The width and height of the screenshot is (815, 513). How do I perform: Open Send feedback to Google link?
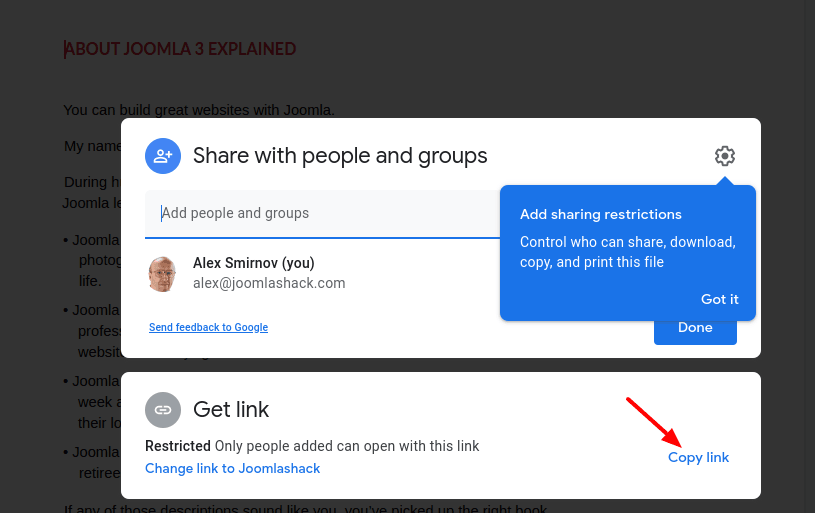[x=208, y=327]
